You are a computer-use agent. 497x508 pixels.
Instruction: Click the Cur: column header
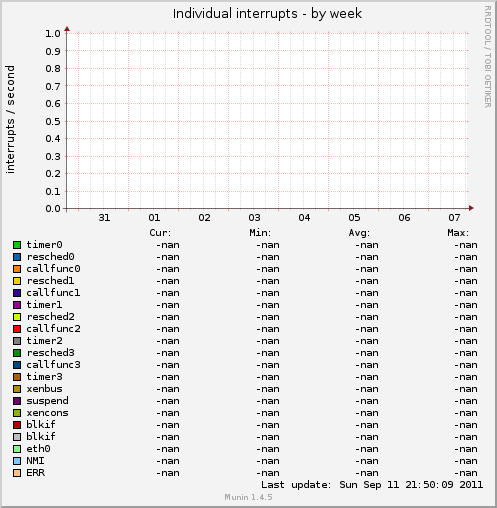160,233
